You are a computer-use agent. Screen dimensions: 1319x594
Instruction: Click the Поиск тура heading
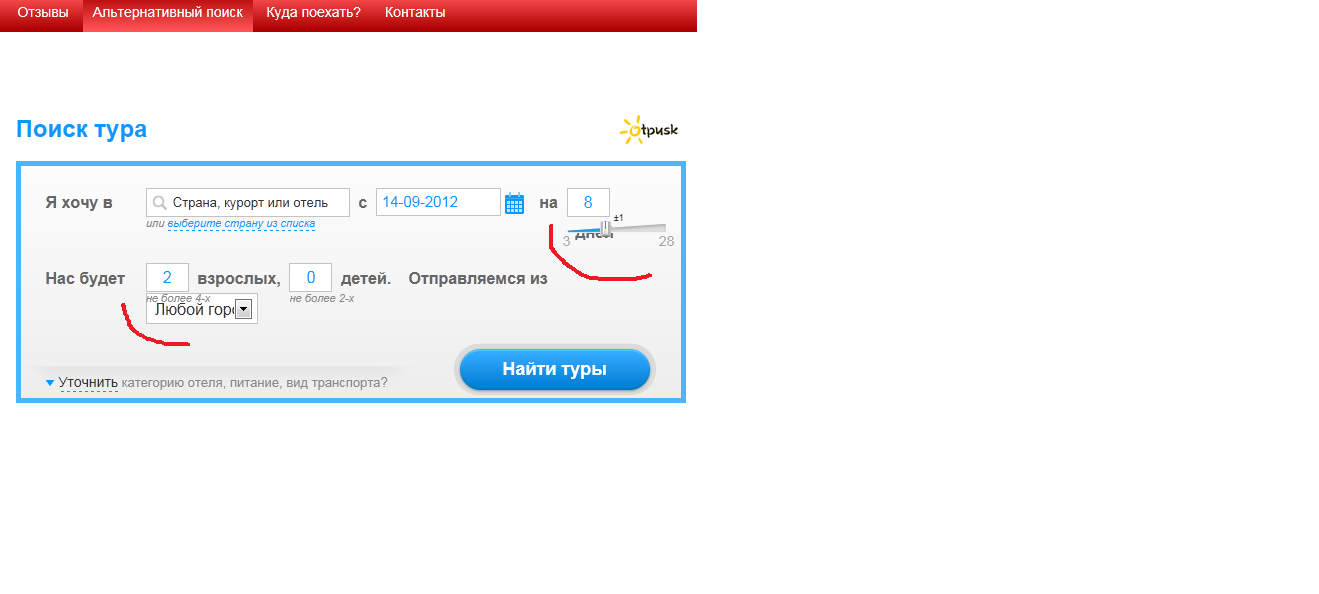tap(81, 129)
